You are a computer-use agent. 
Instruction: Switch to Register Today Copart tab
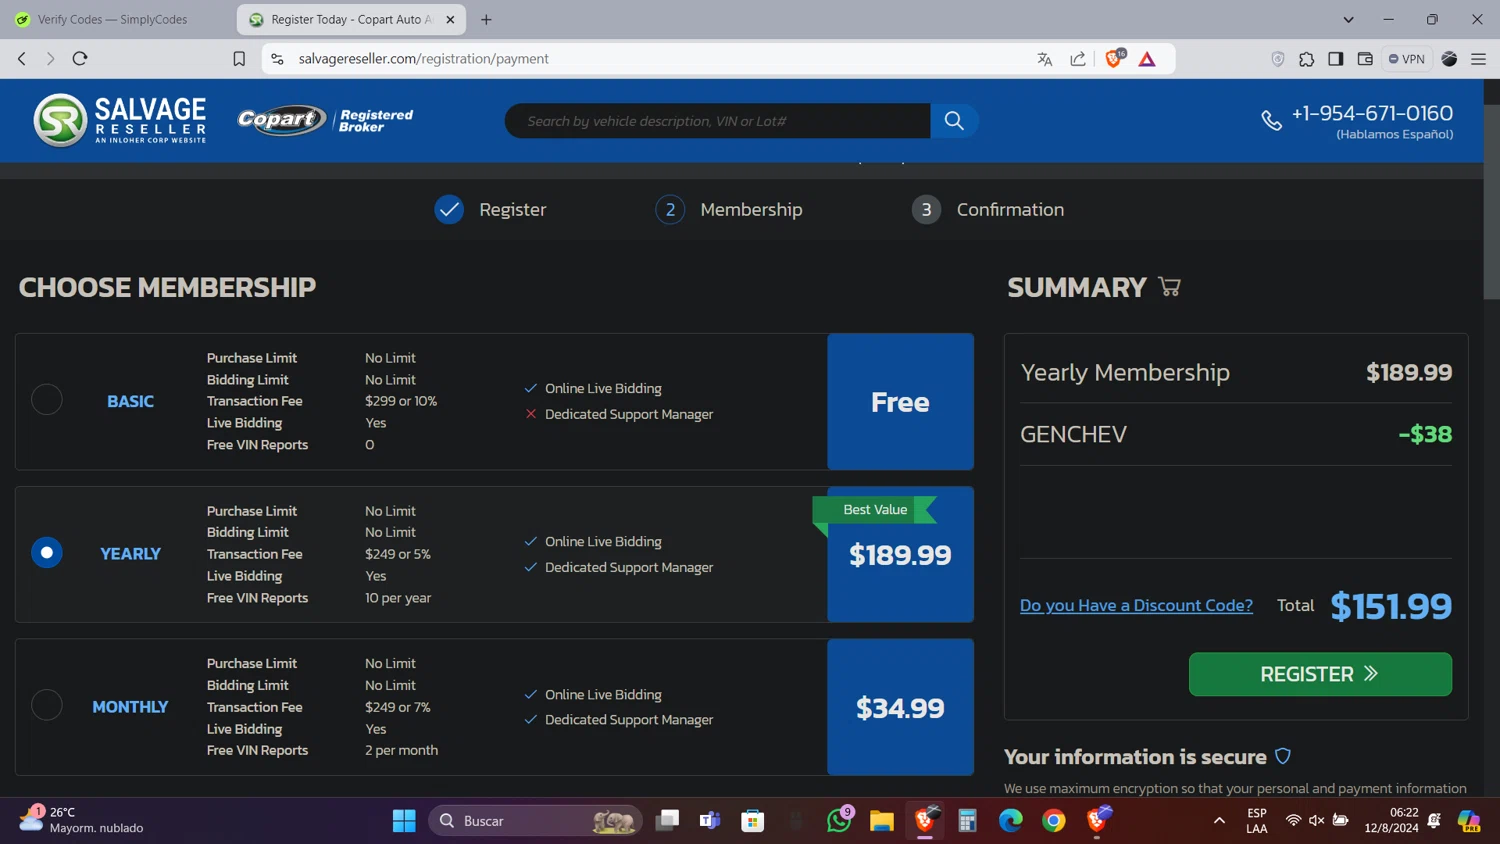[x=350, y=19]
